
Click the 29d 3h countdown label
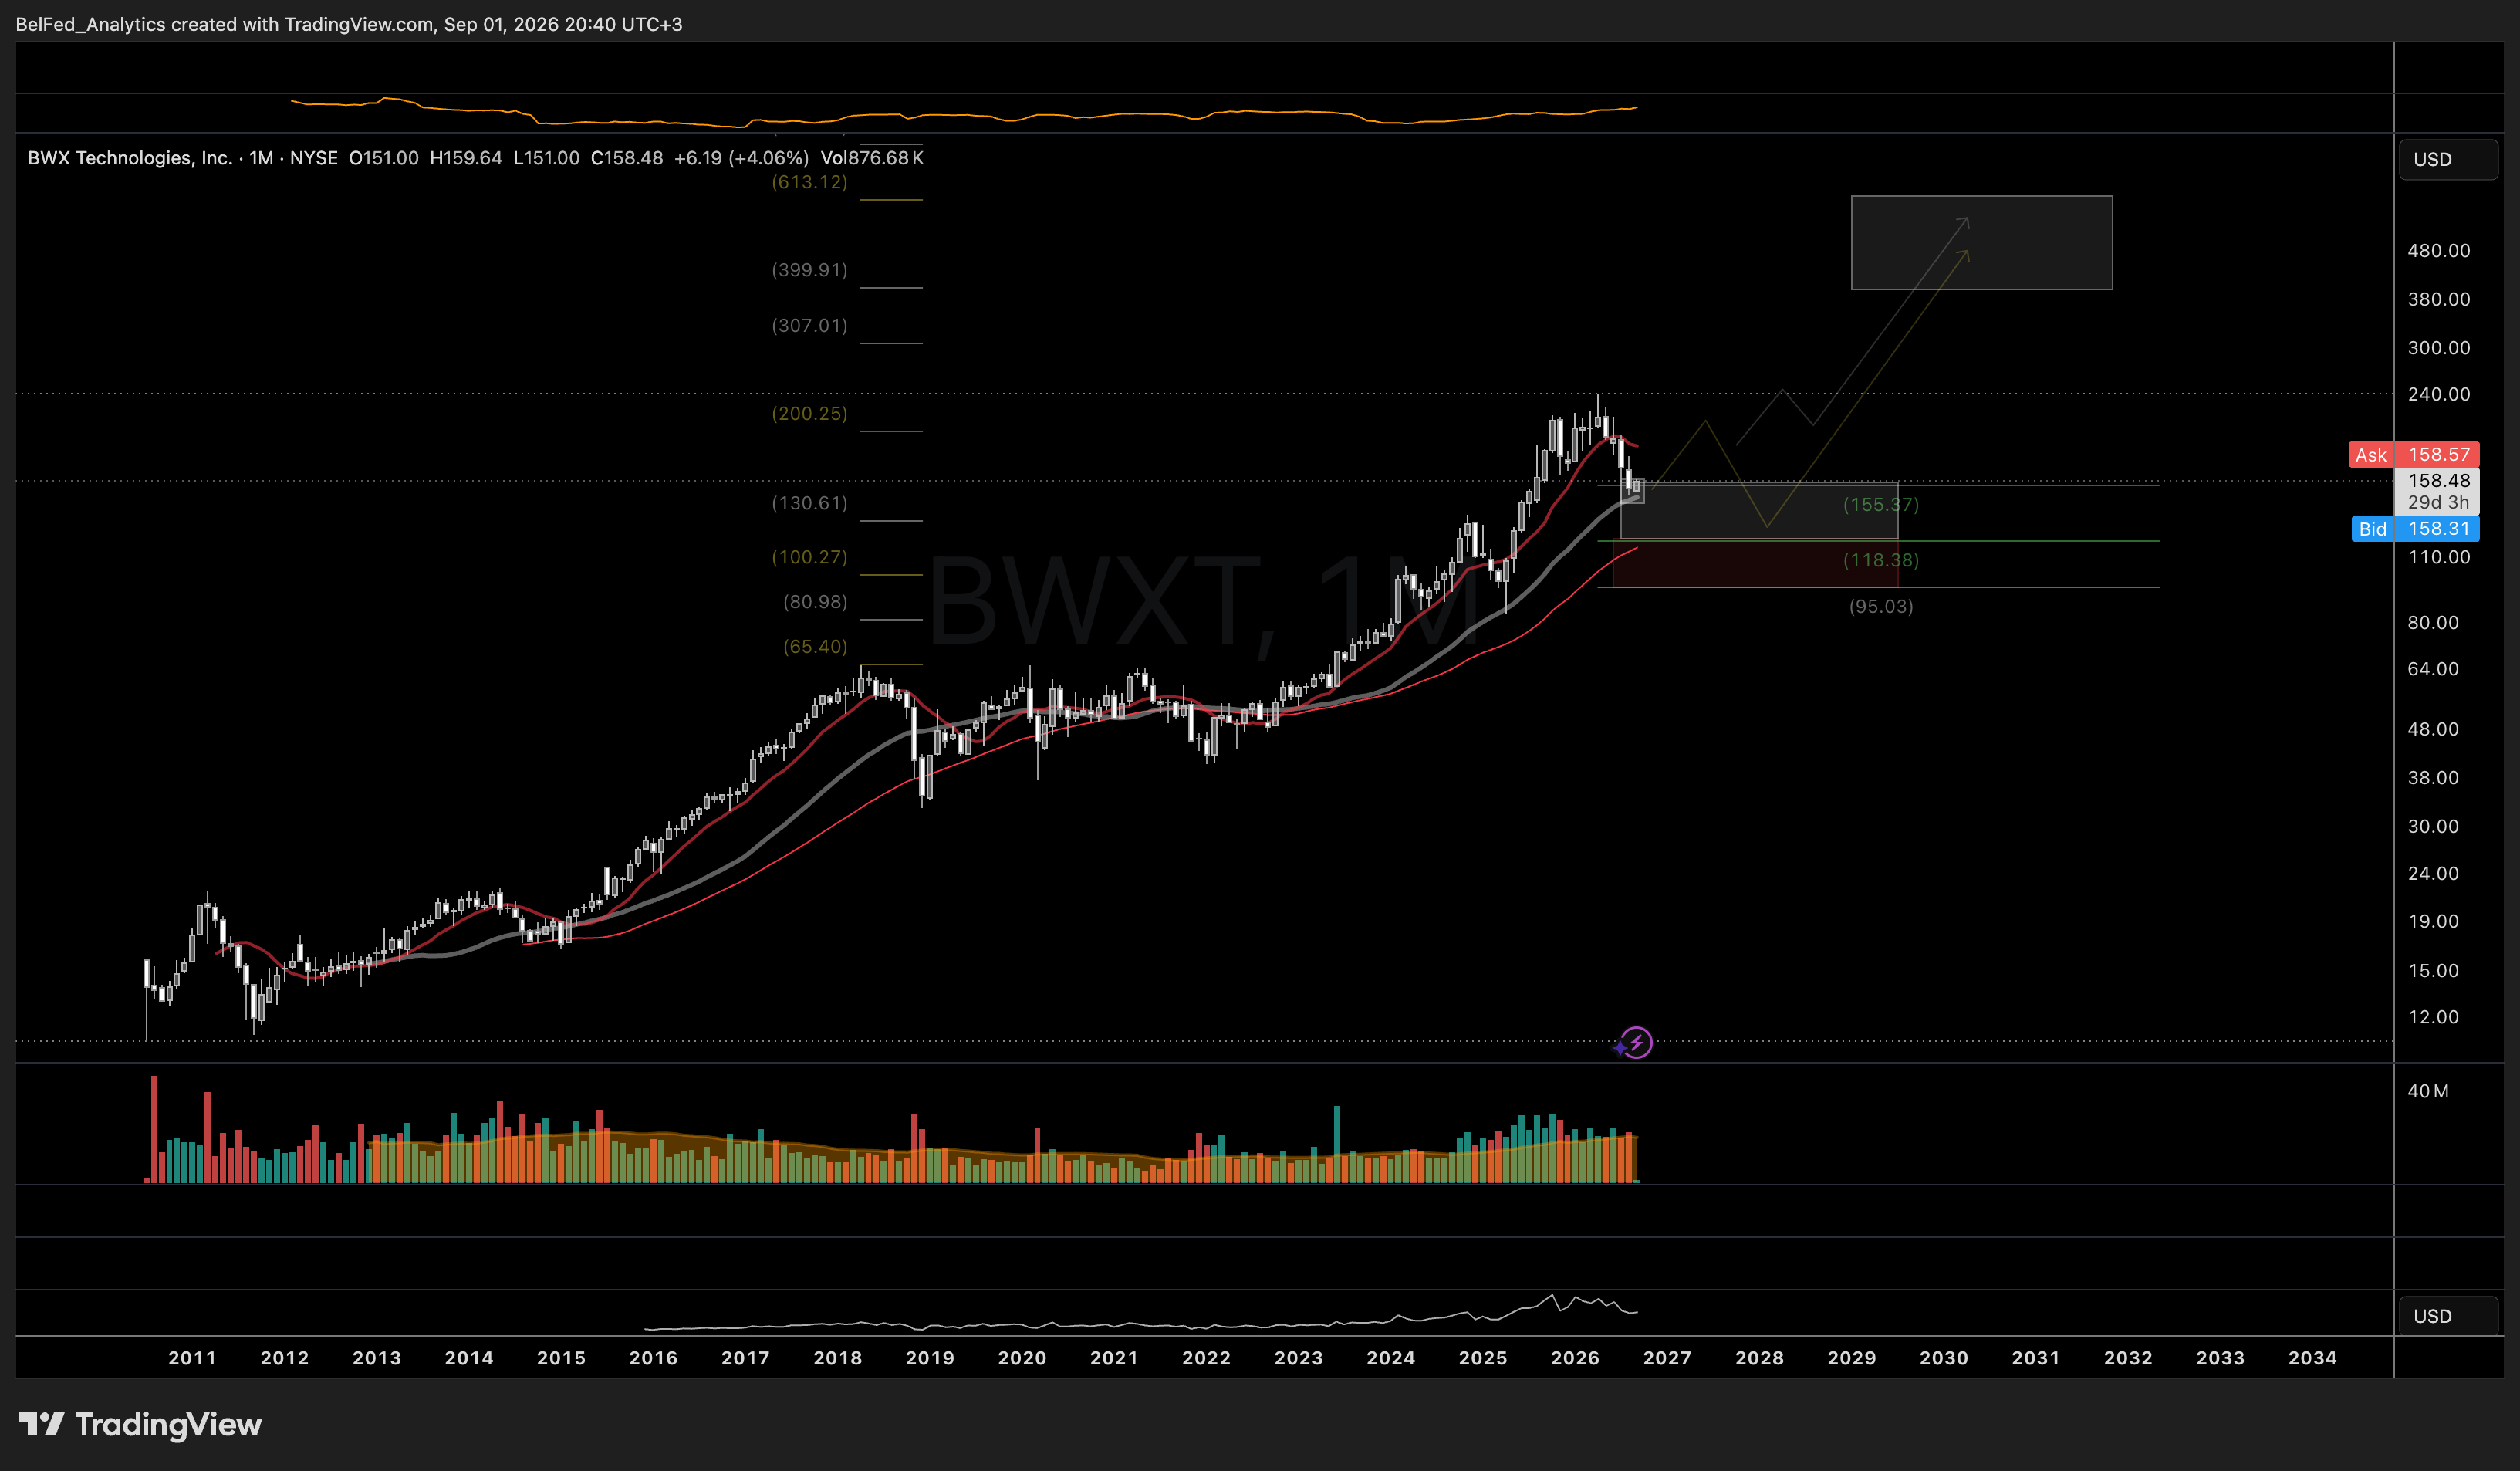[x=2438, y=502]
